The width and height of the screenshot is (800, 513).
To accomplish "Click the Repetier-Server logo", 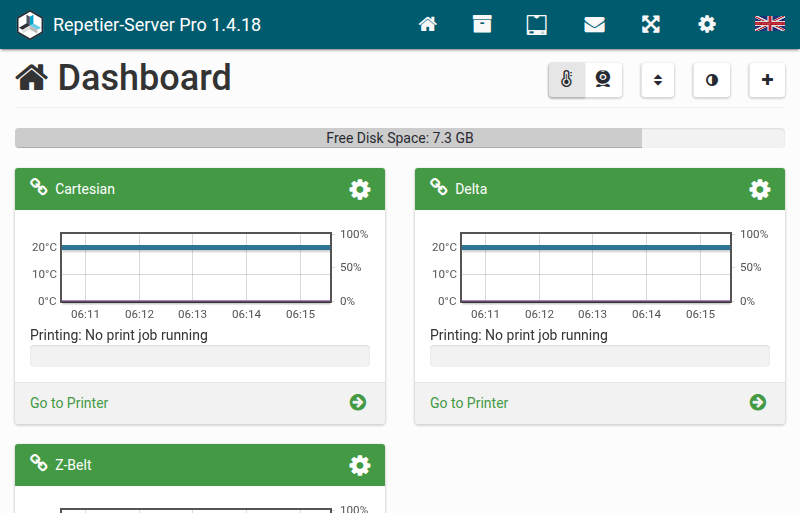I will tap(31, 24).
